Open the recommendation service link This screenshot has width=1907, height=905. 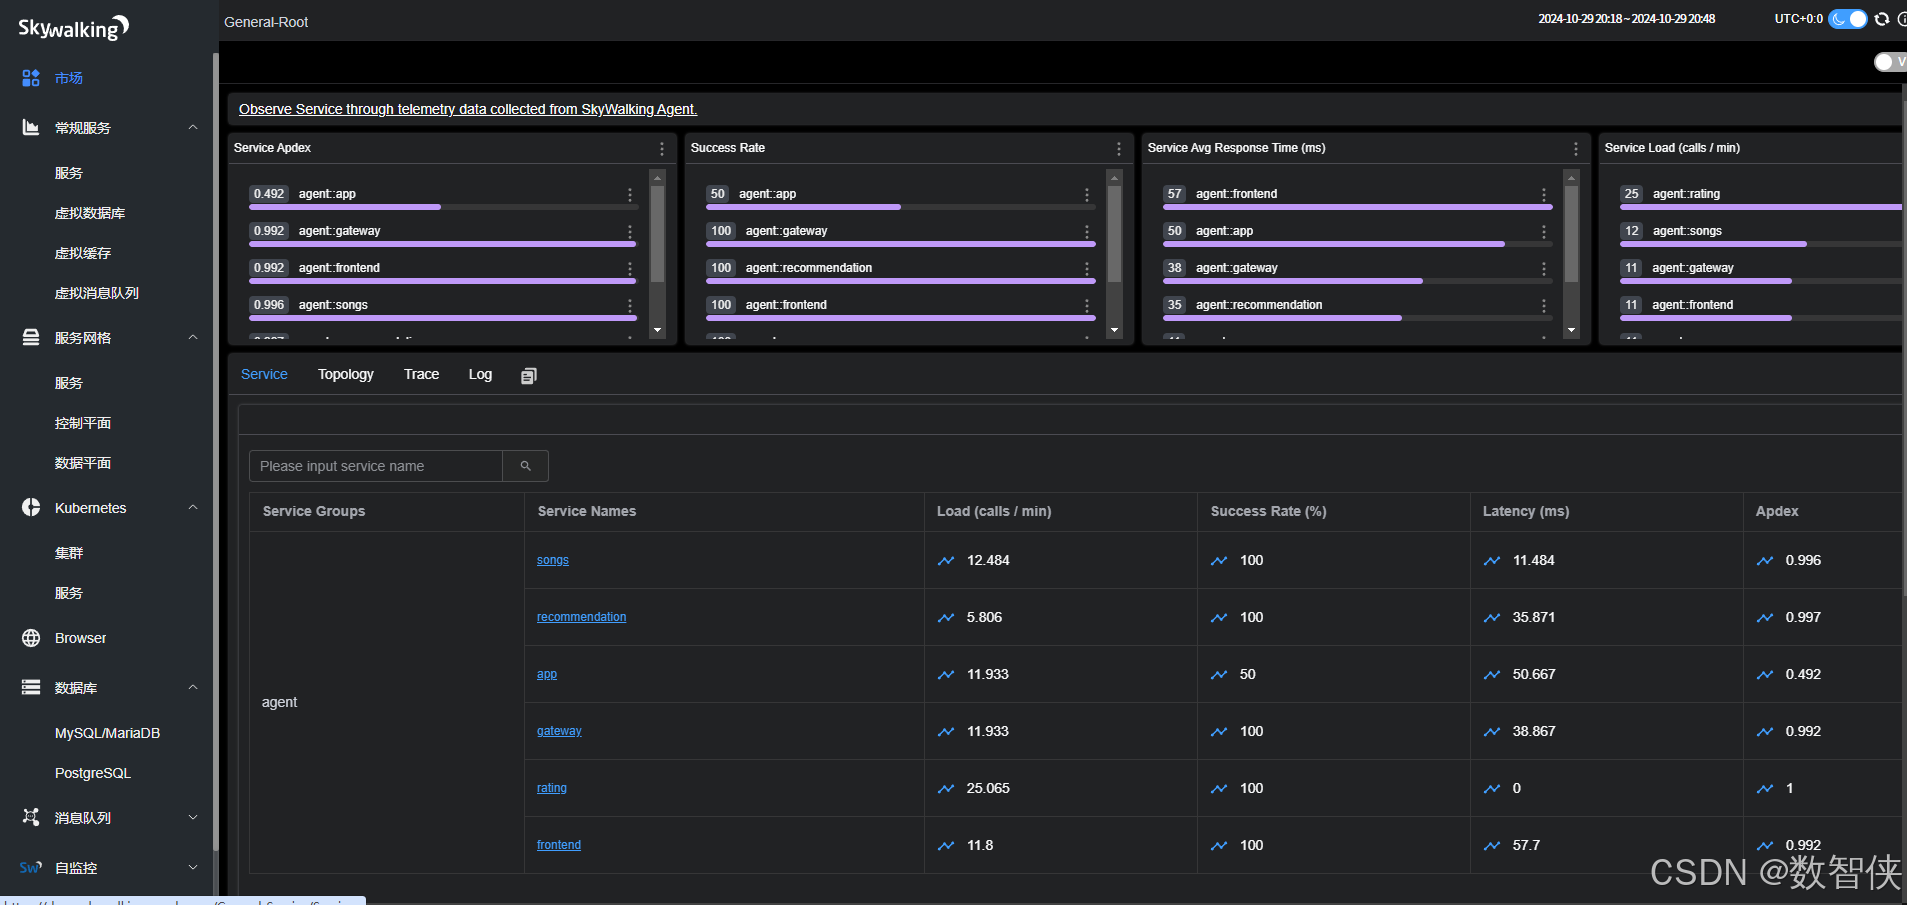(582, 617)
